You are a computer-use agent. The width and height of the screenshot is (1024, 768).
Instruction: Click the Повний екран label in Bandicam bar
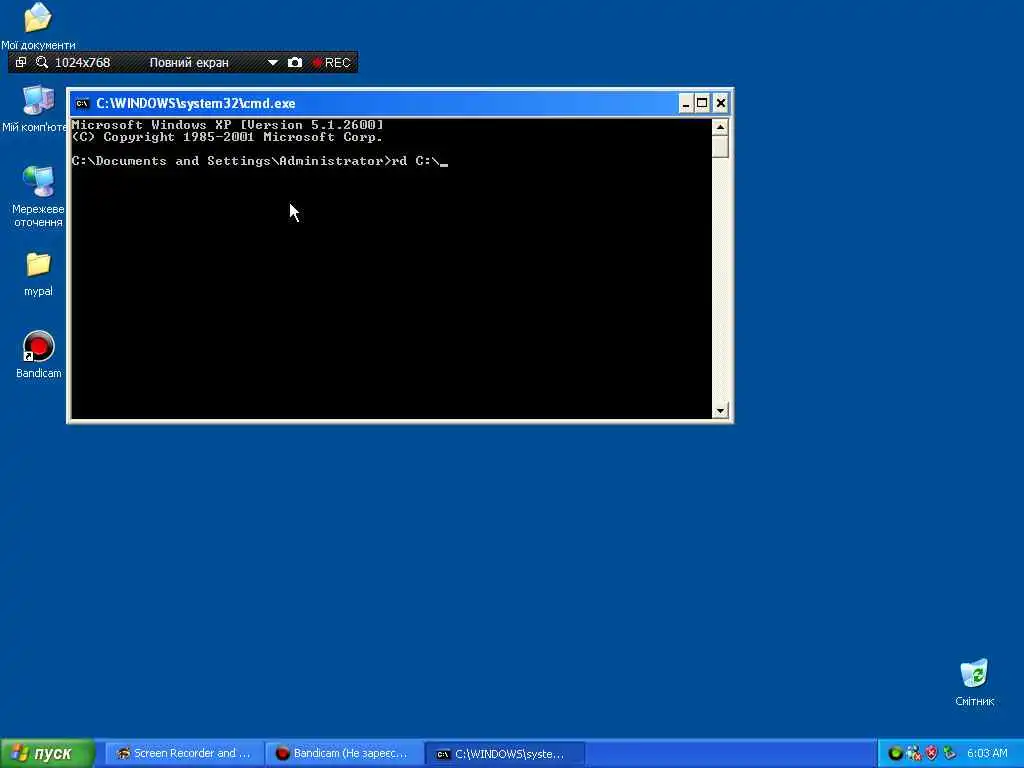pyautogui.click(x=189, y=63)
